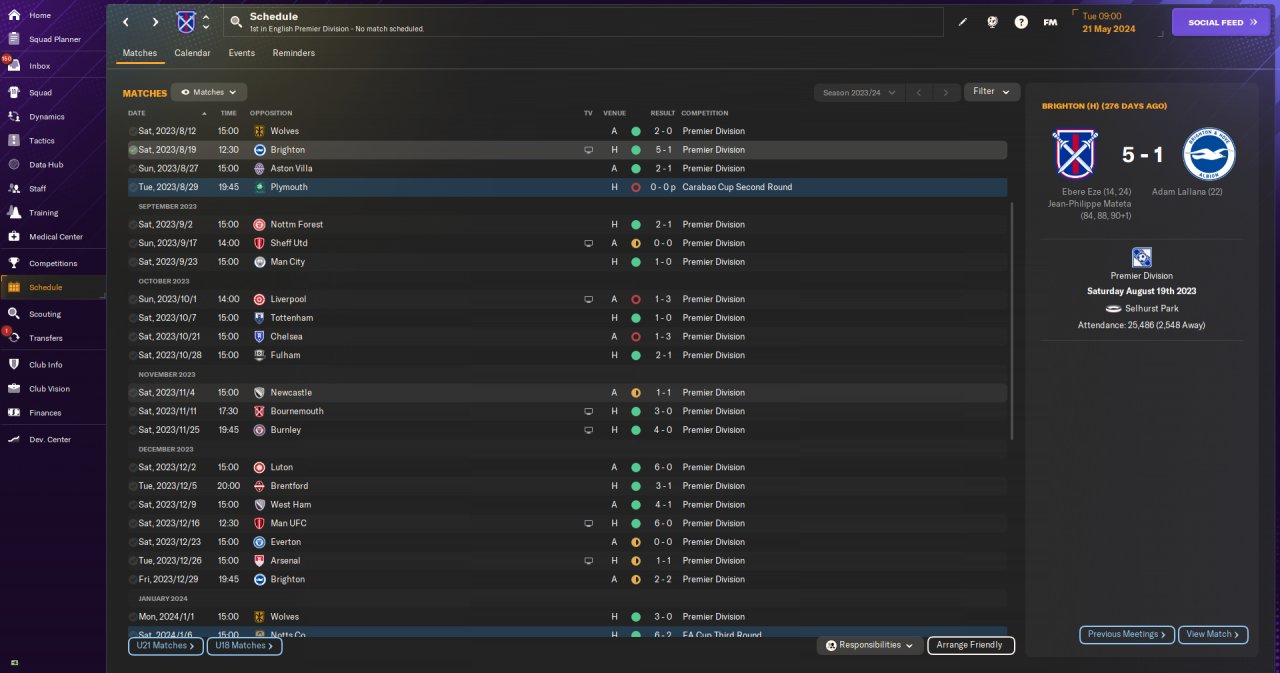Click the date 21 May 2024

tap(1111, 28)
